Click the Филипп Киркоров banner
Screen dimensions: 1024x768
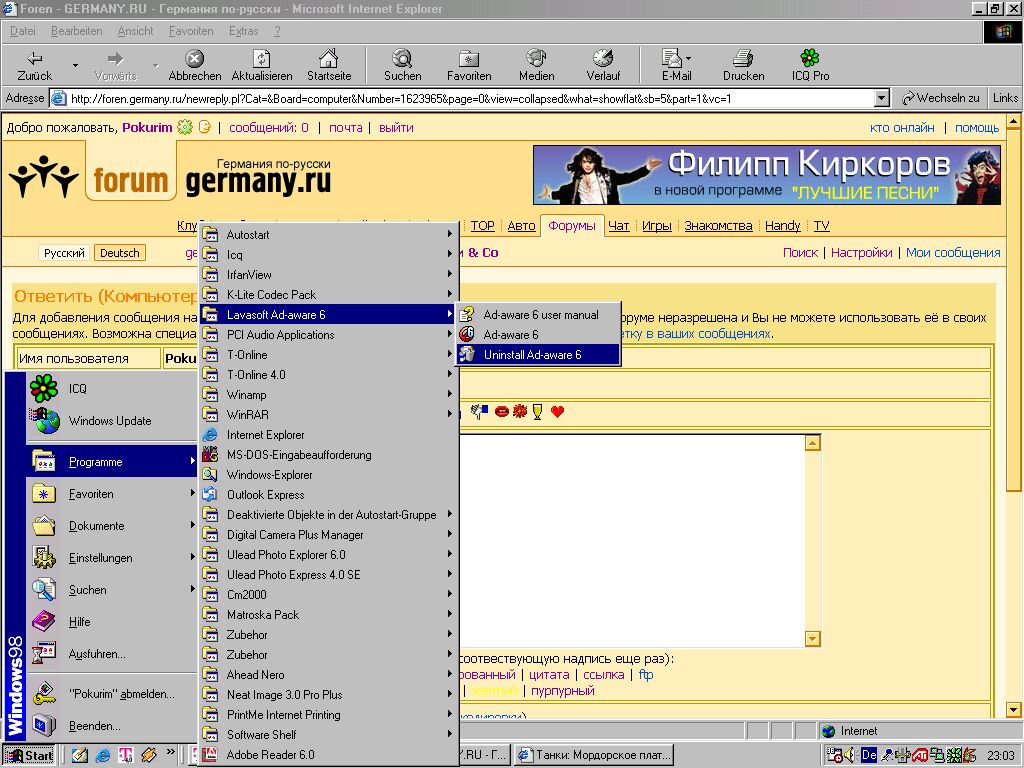coord(767,174)
